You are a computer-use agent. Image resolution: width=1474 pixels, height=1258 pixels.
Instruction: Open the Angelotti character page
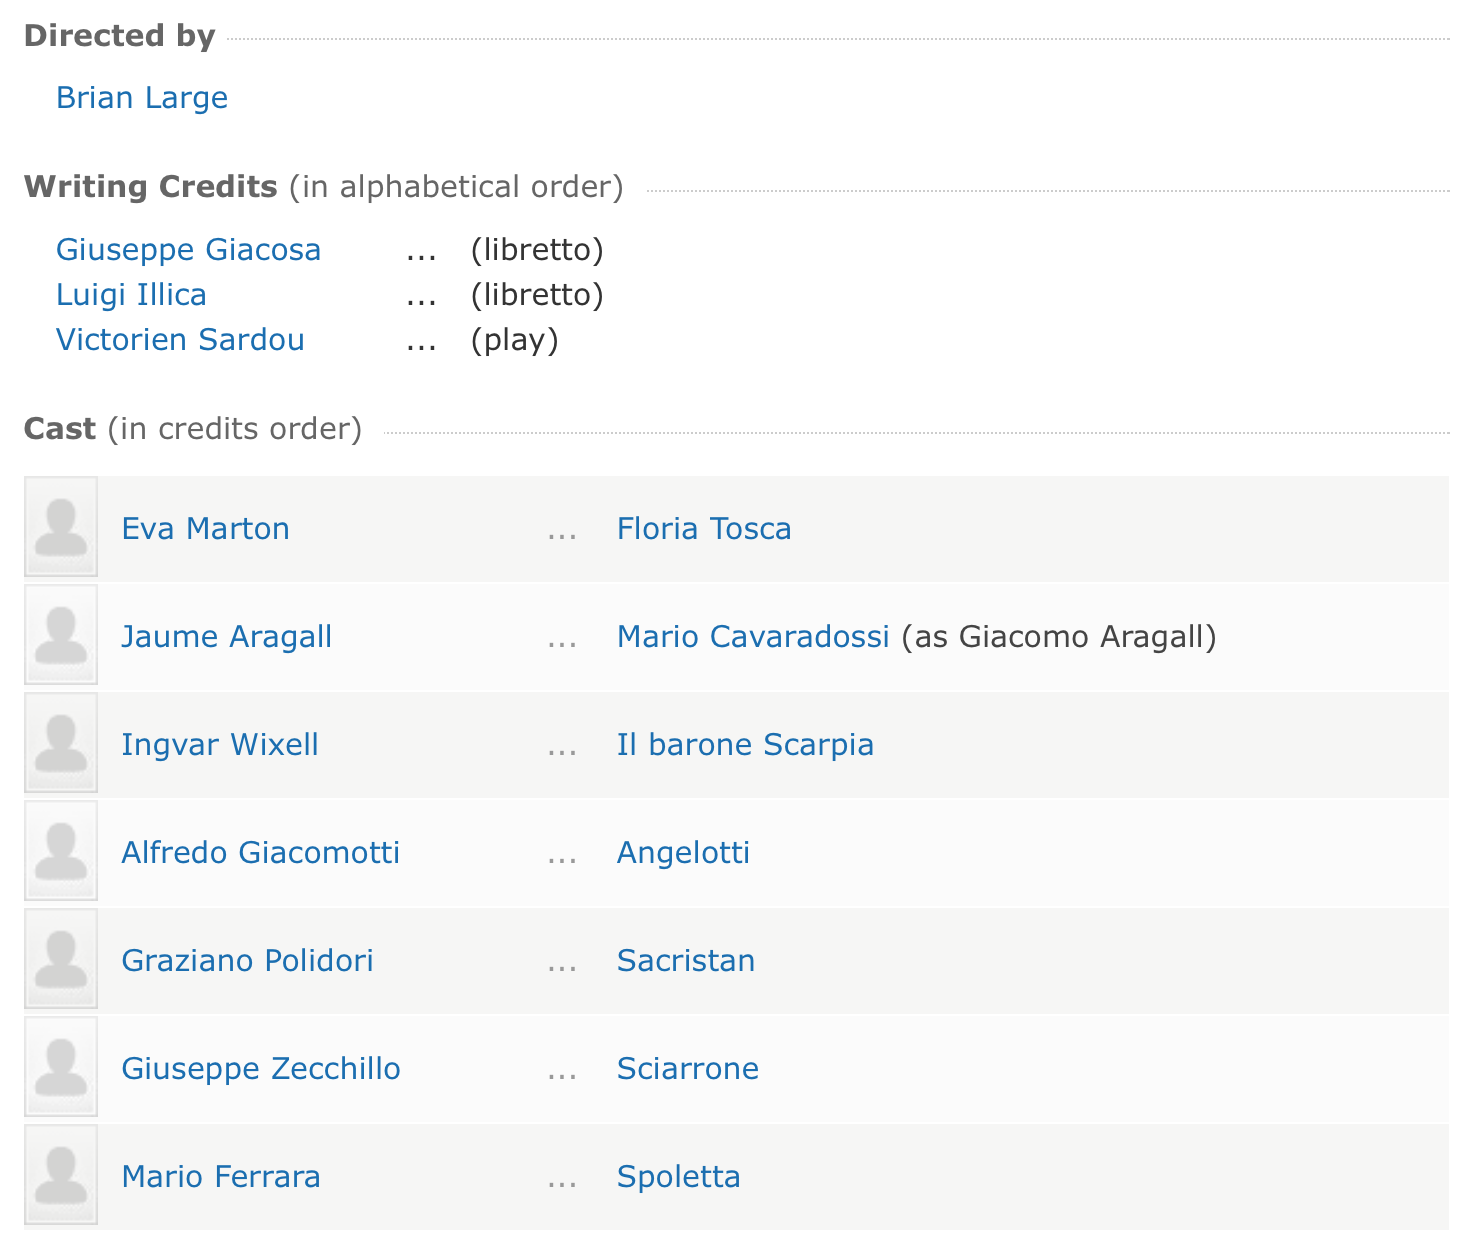tap(683, 852)
